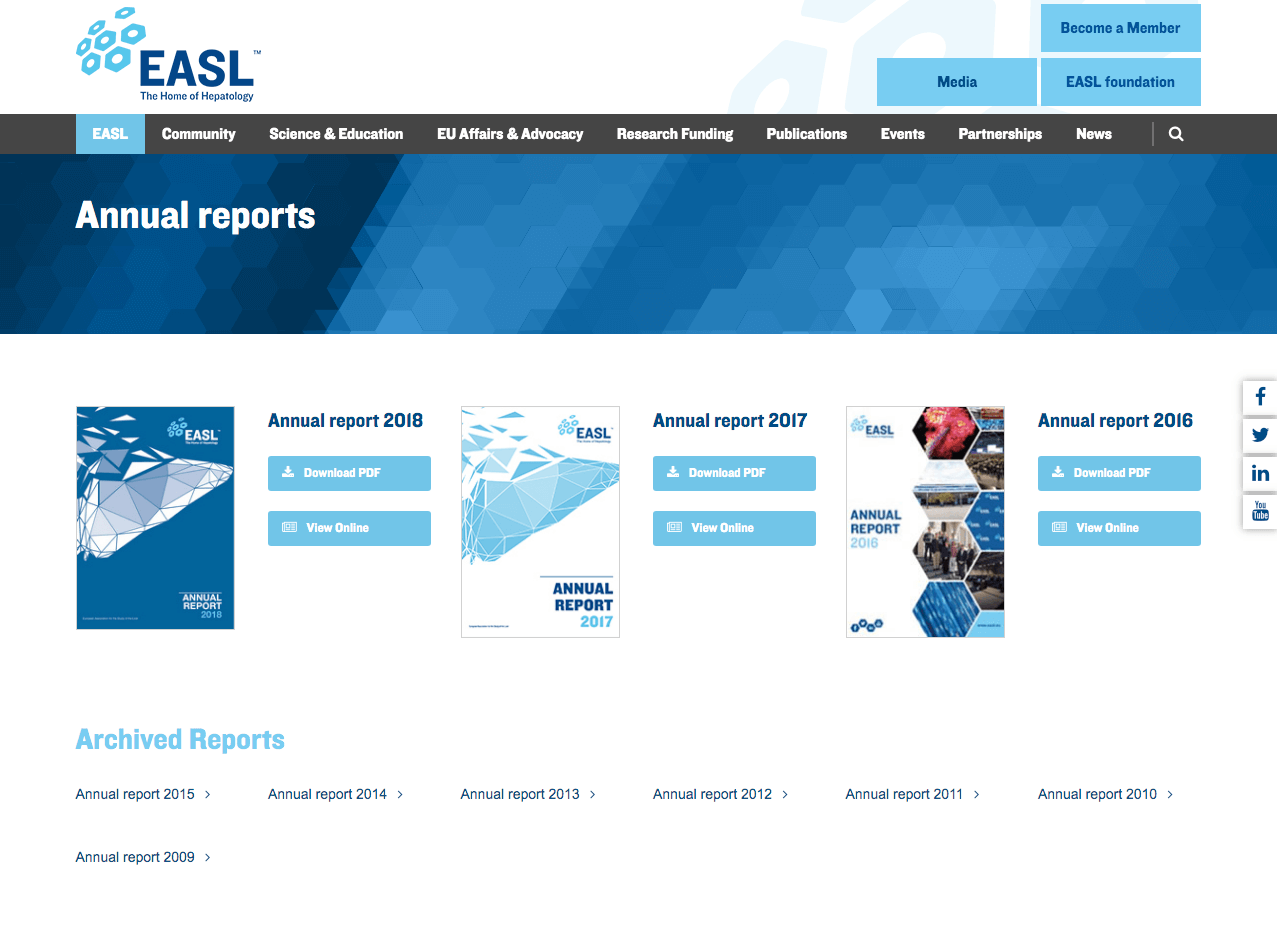View Annual report 2018 online
1277x938 pixels.
[x=349, y=528]
